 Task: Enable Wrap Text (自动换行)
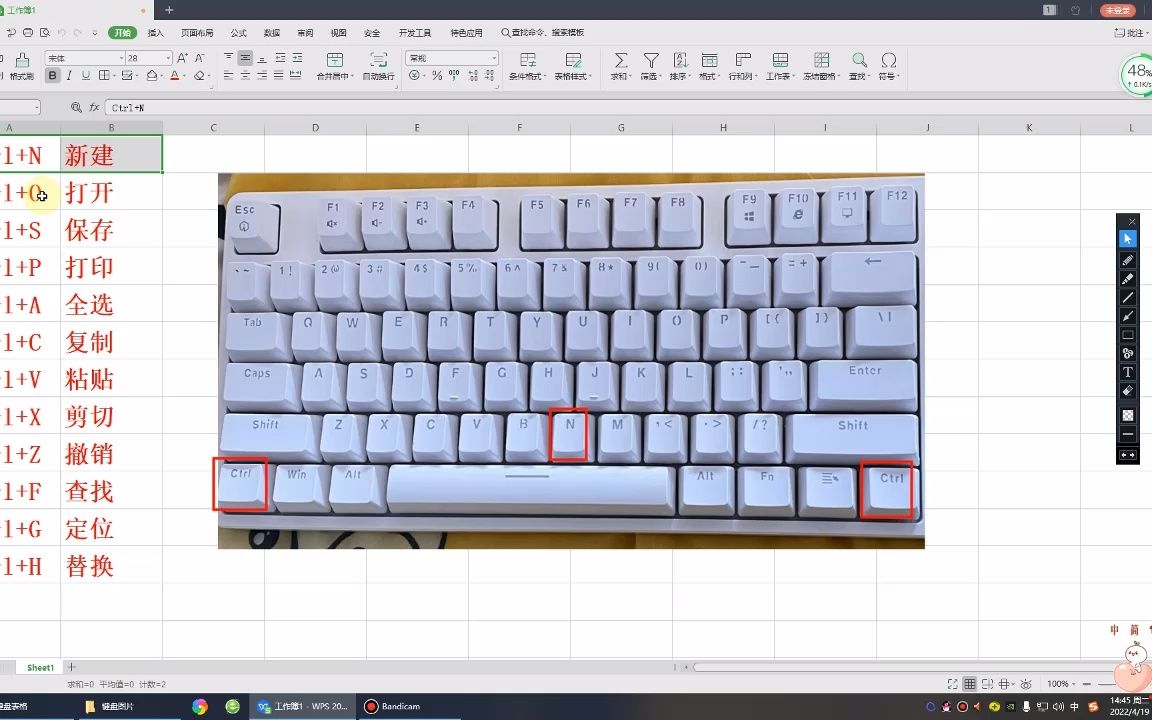378,64
